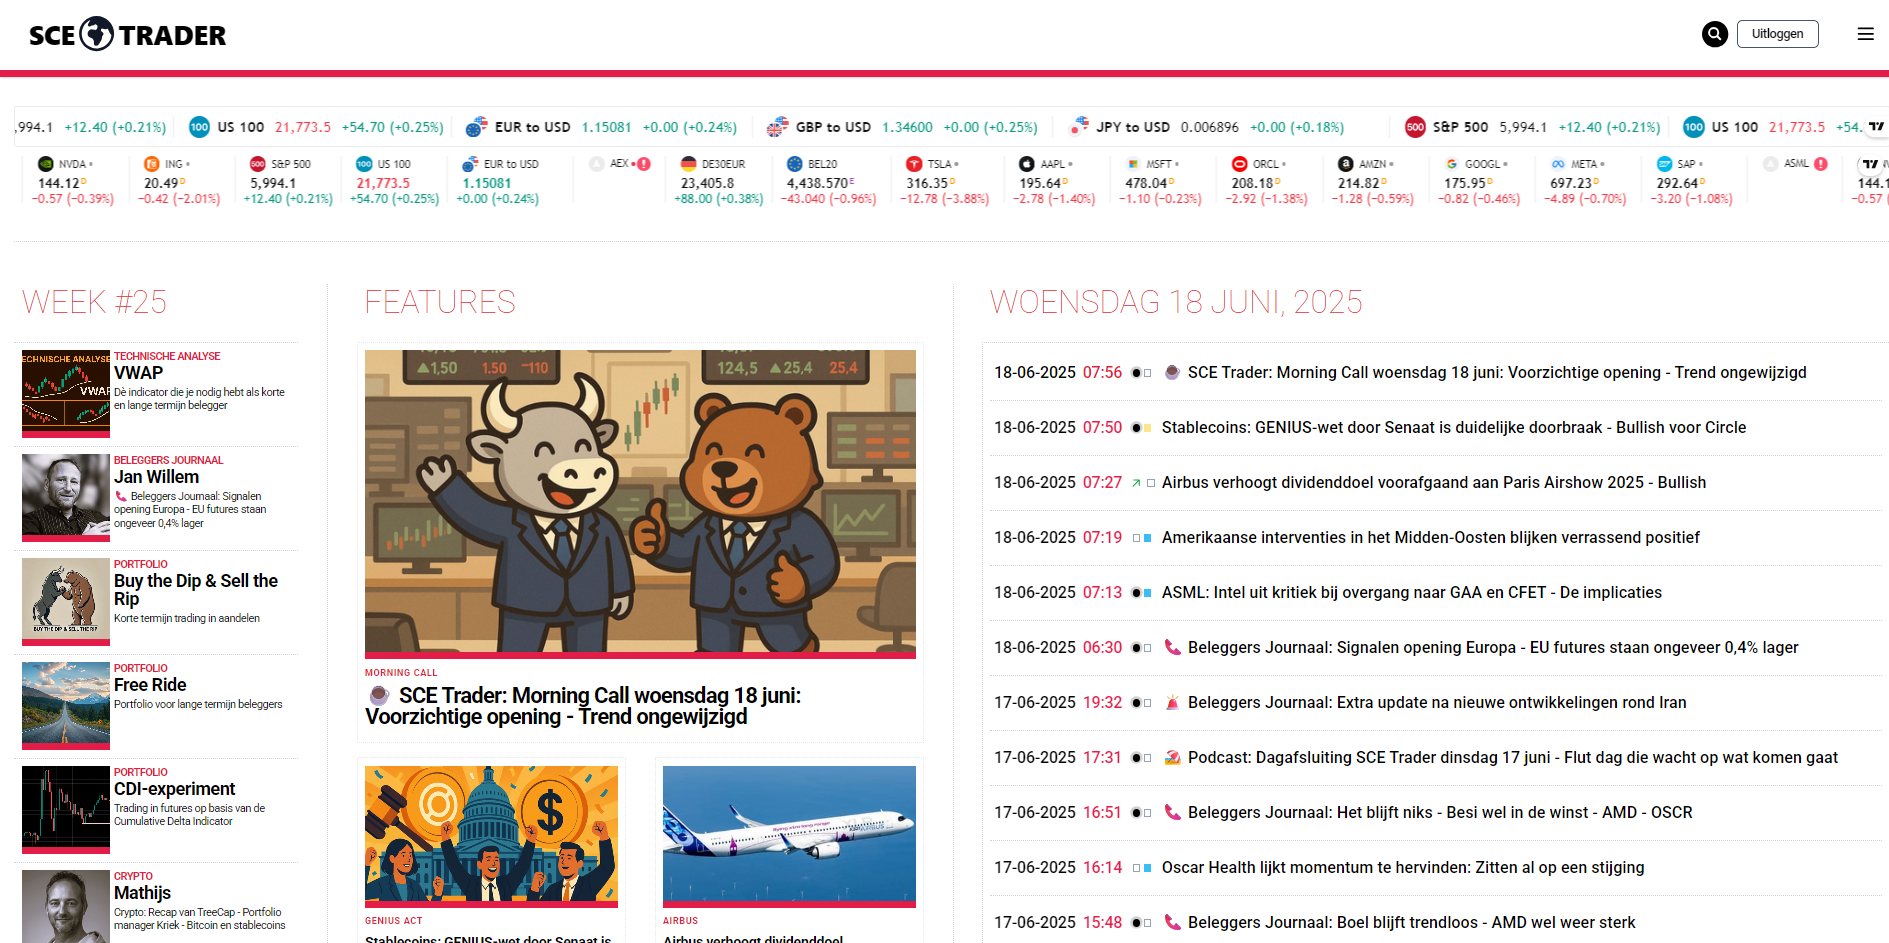Click the ORCL ticker logo

(1240, 164)
